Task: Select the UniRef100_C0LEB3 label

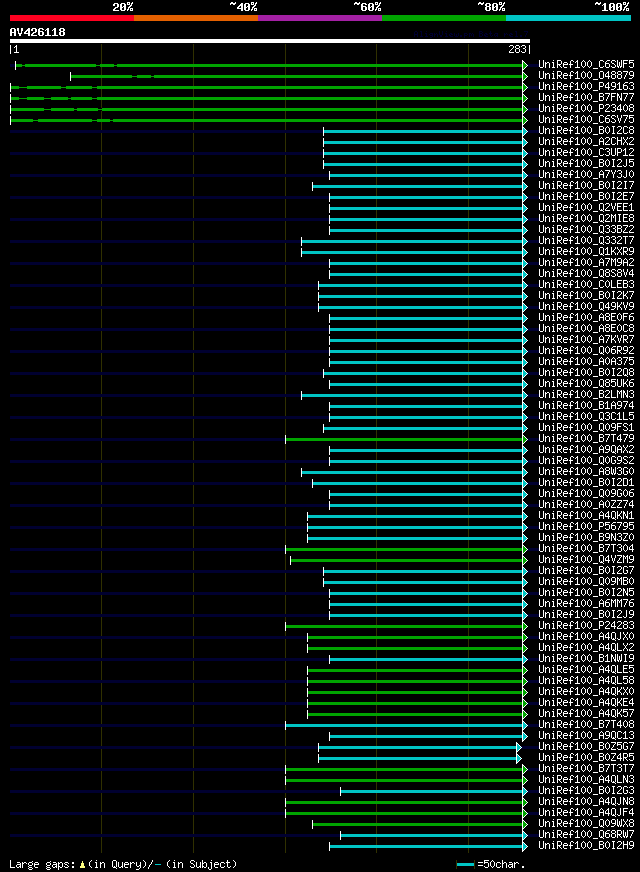Action: (x=586, y=285)
